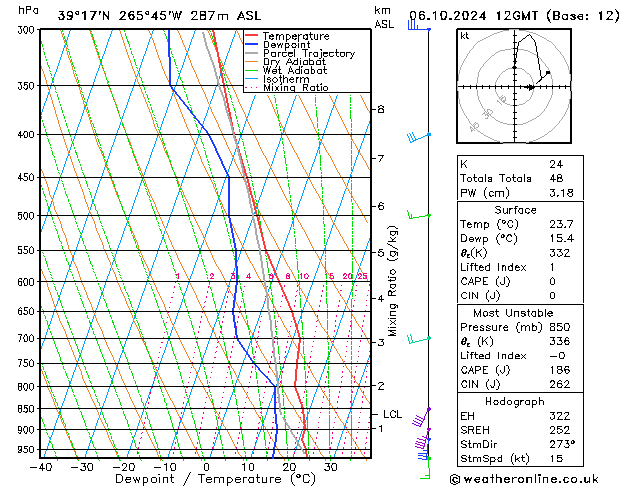The image size is (629, 486).
Task: Click the Hodograph section header in table
Action: click(x=515, y=401)
